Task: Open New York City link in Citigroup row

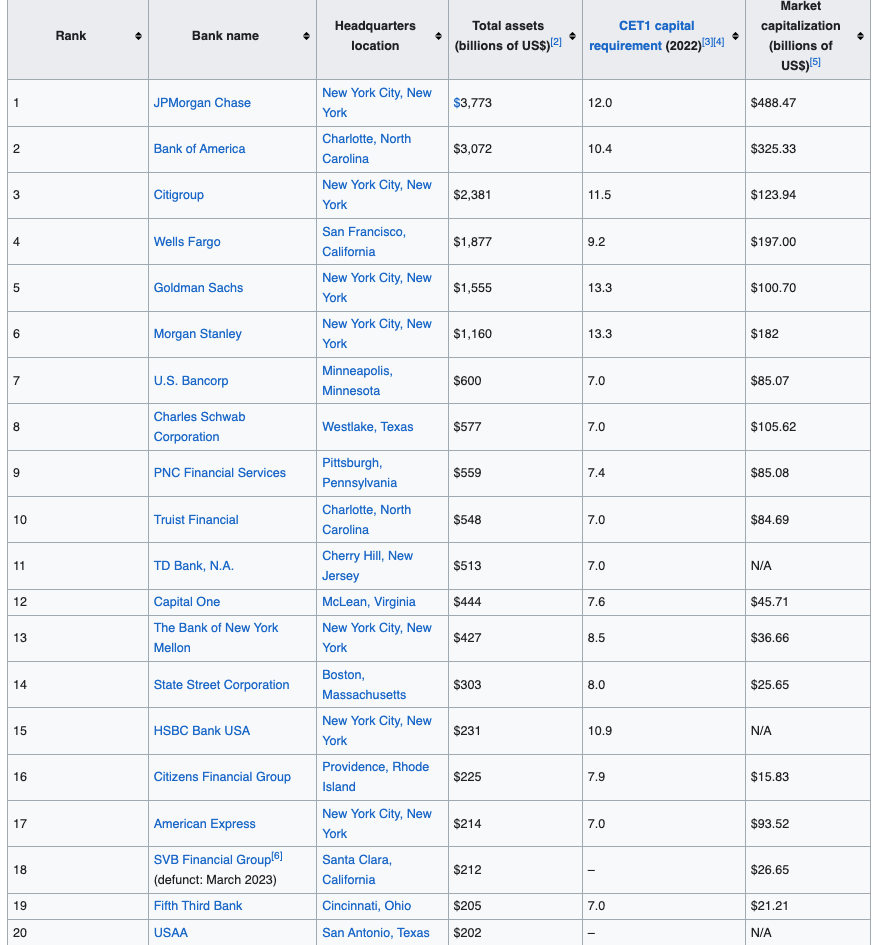Action: tap(377, 195)
